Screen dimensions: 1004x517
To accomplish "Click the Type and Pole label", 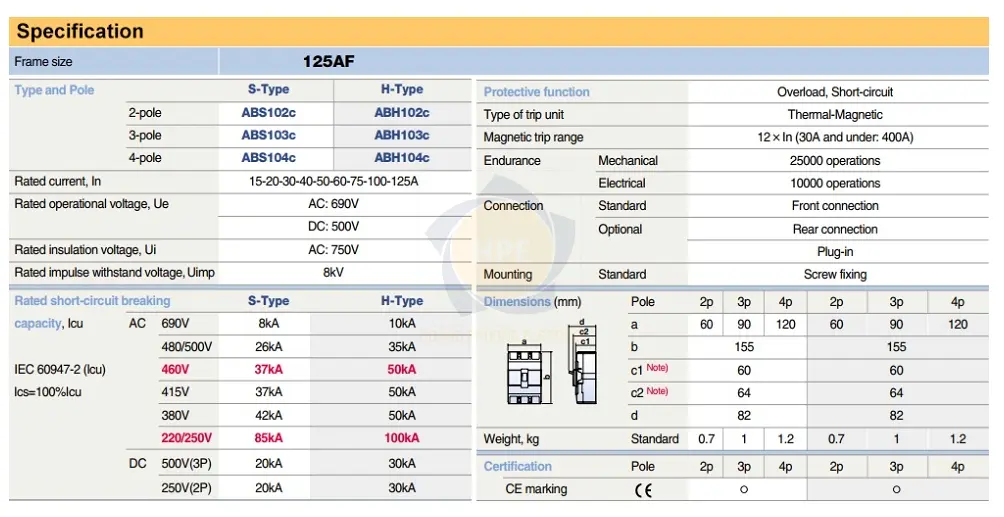I will [54, 90].
